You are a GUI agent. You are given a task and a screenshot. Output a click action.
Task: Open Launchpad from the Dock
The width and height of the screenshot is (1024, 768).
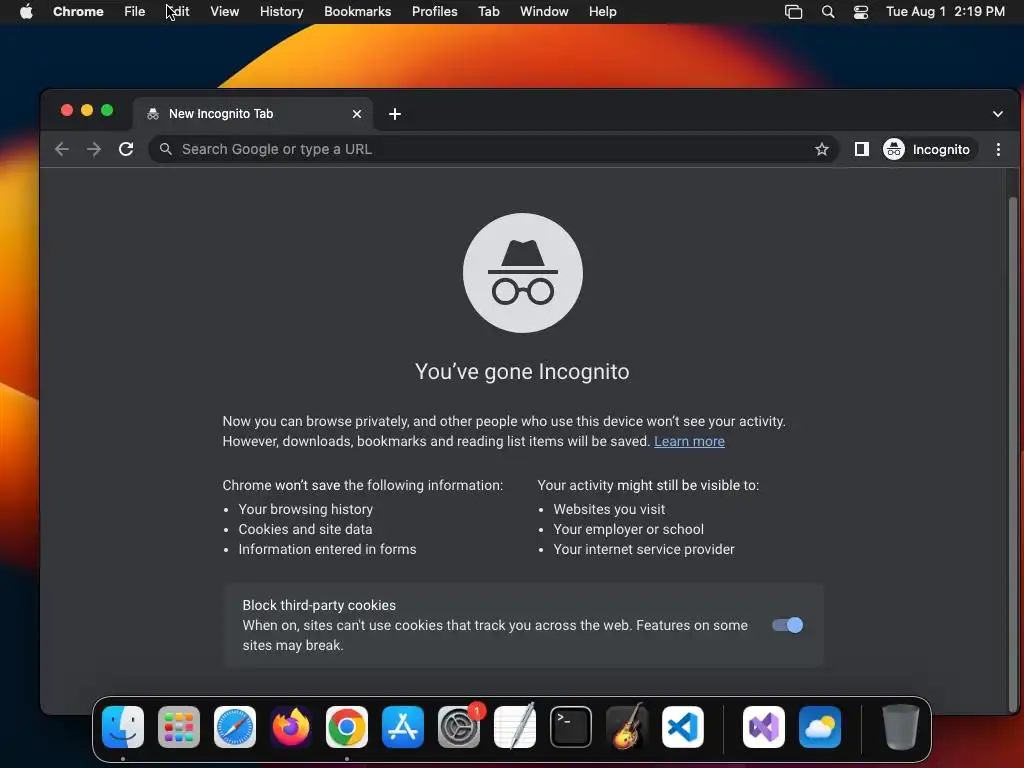tap(179, 727)
